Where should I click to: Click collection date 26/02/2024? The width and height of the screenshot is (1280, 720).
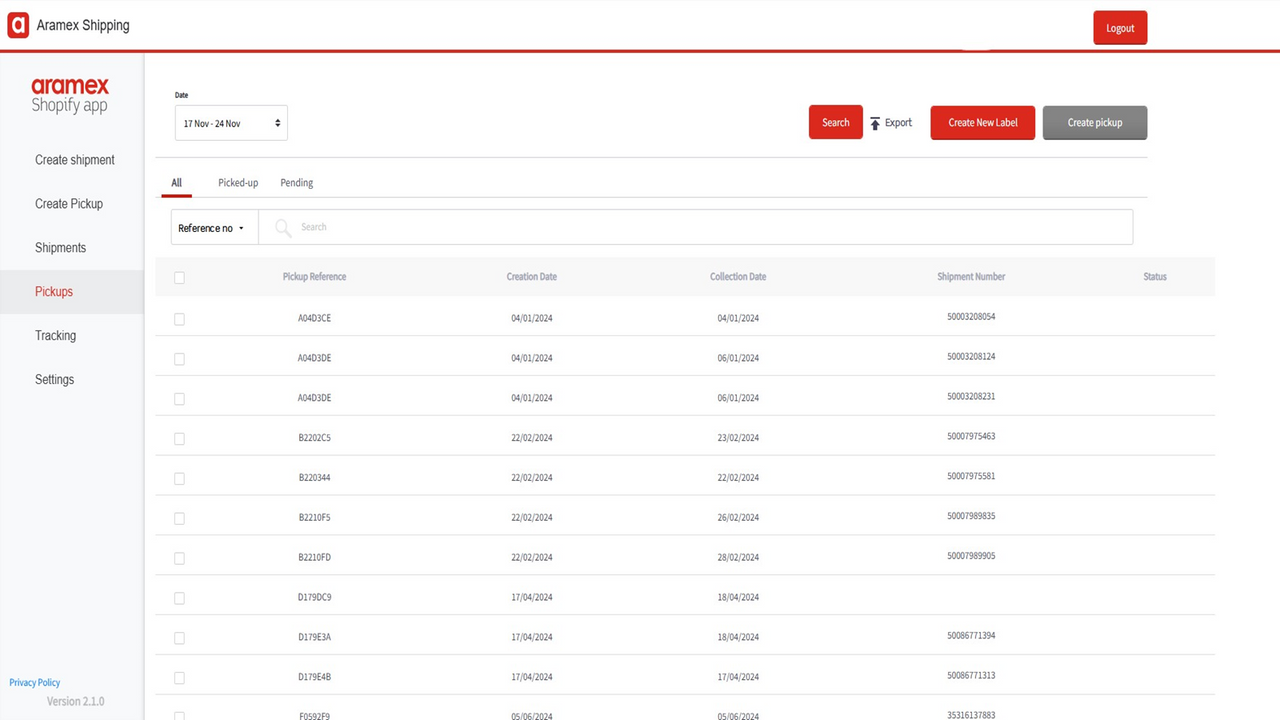pyautogui.click(x=738, y=518)
